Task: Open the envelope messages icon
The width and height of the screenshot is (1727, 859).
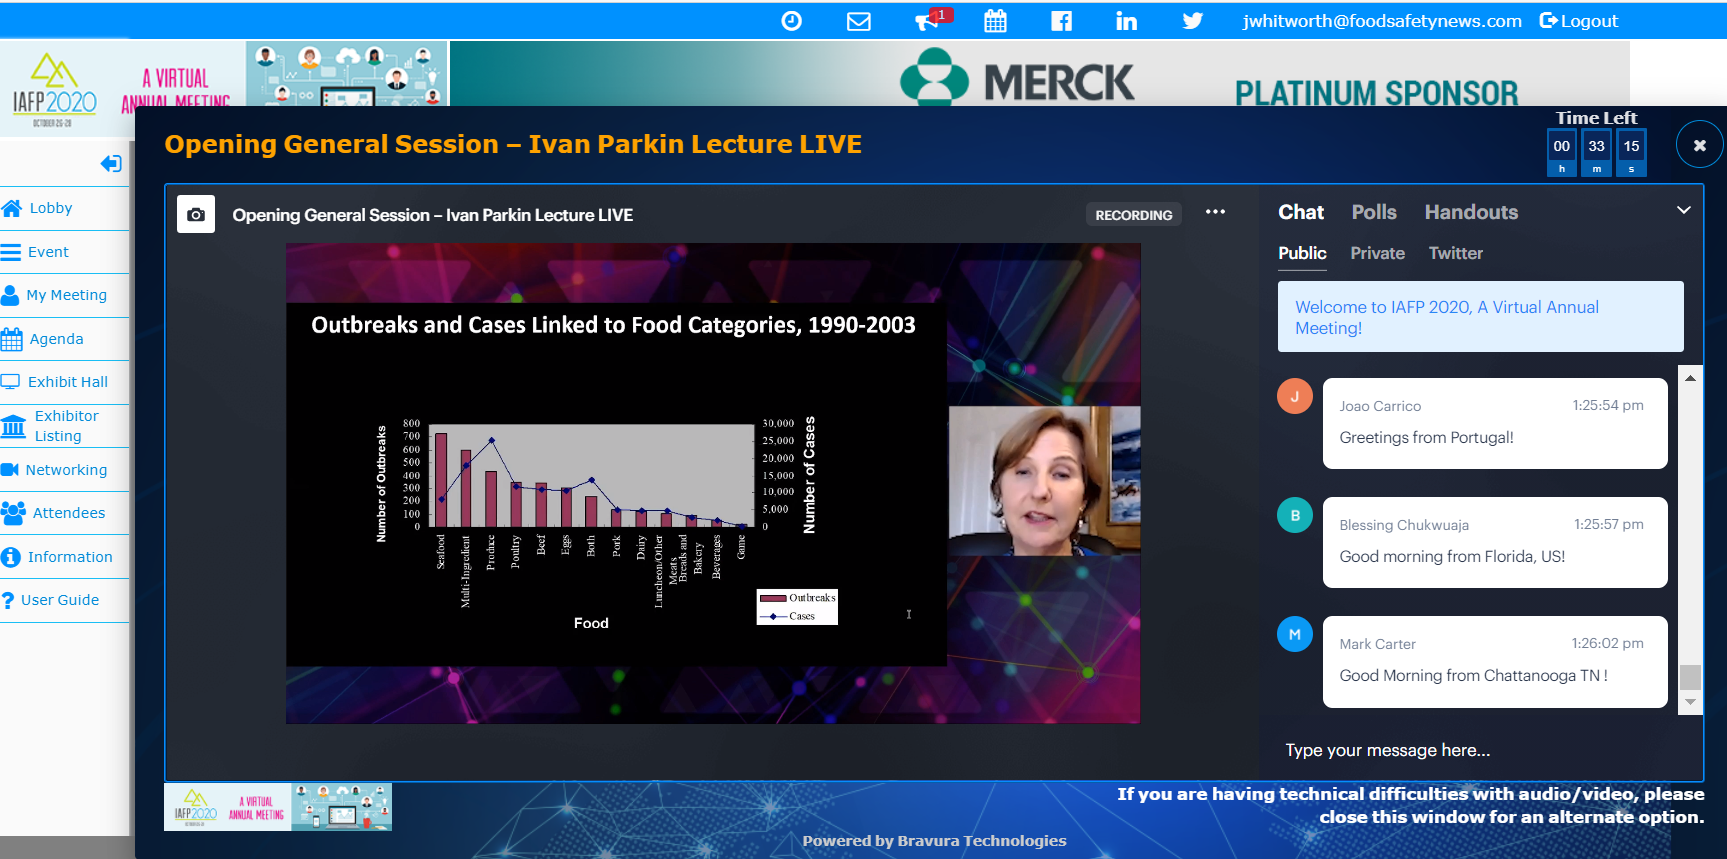Action: [x=858, y=21]
